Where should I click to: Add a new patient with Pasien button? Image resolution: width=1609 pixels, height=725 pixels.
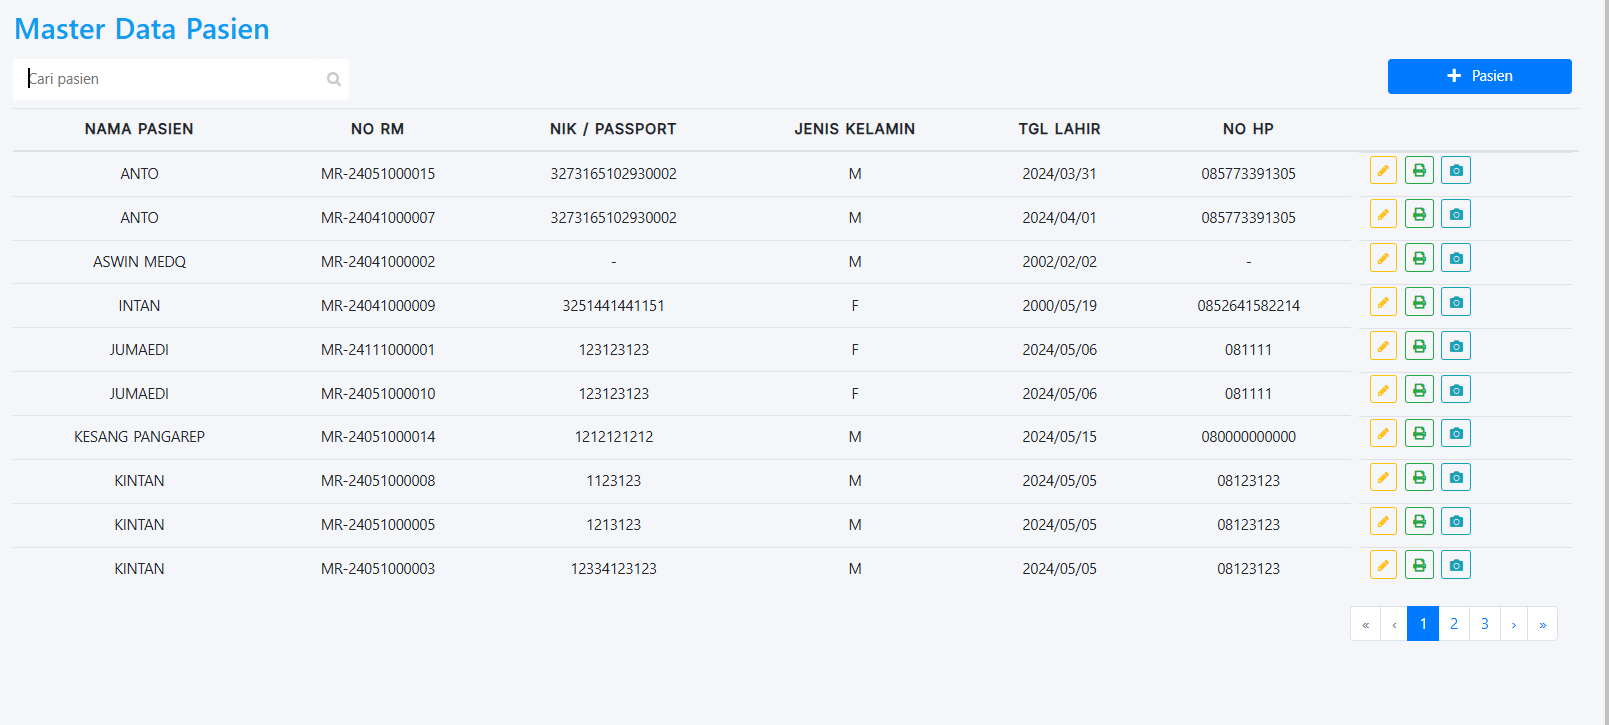pyautogui.click(x=1479, y=76)
